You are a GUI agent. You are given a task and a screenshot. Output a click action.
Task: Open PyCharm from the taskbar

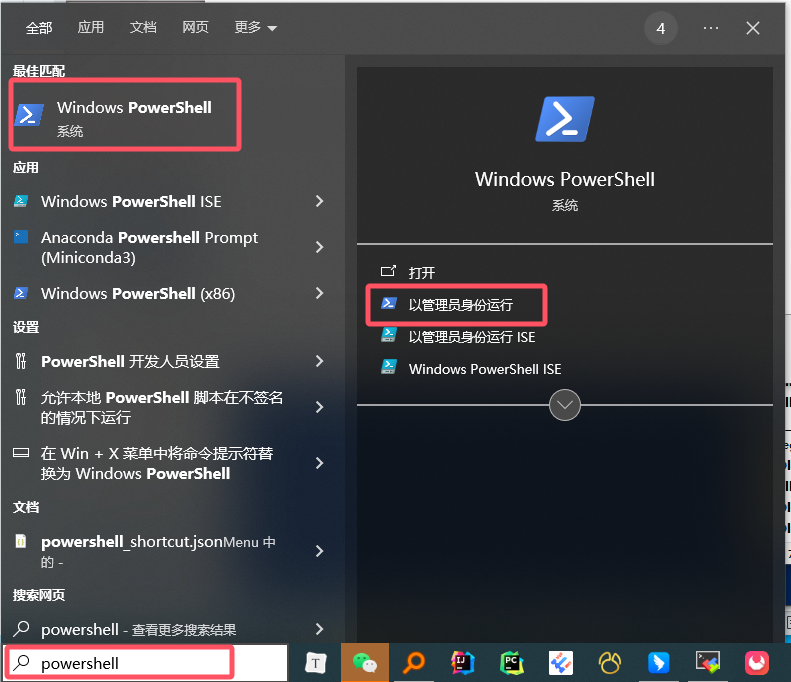(x=512, y=662)
